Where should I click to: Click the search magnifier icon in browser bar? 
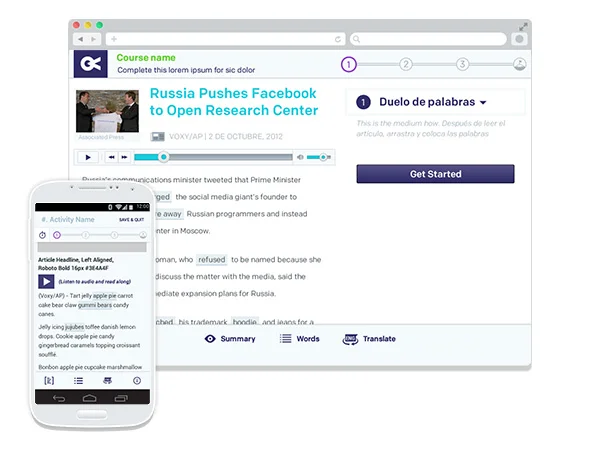(x=356, y=39)
